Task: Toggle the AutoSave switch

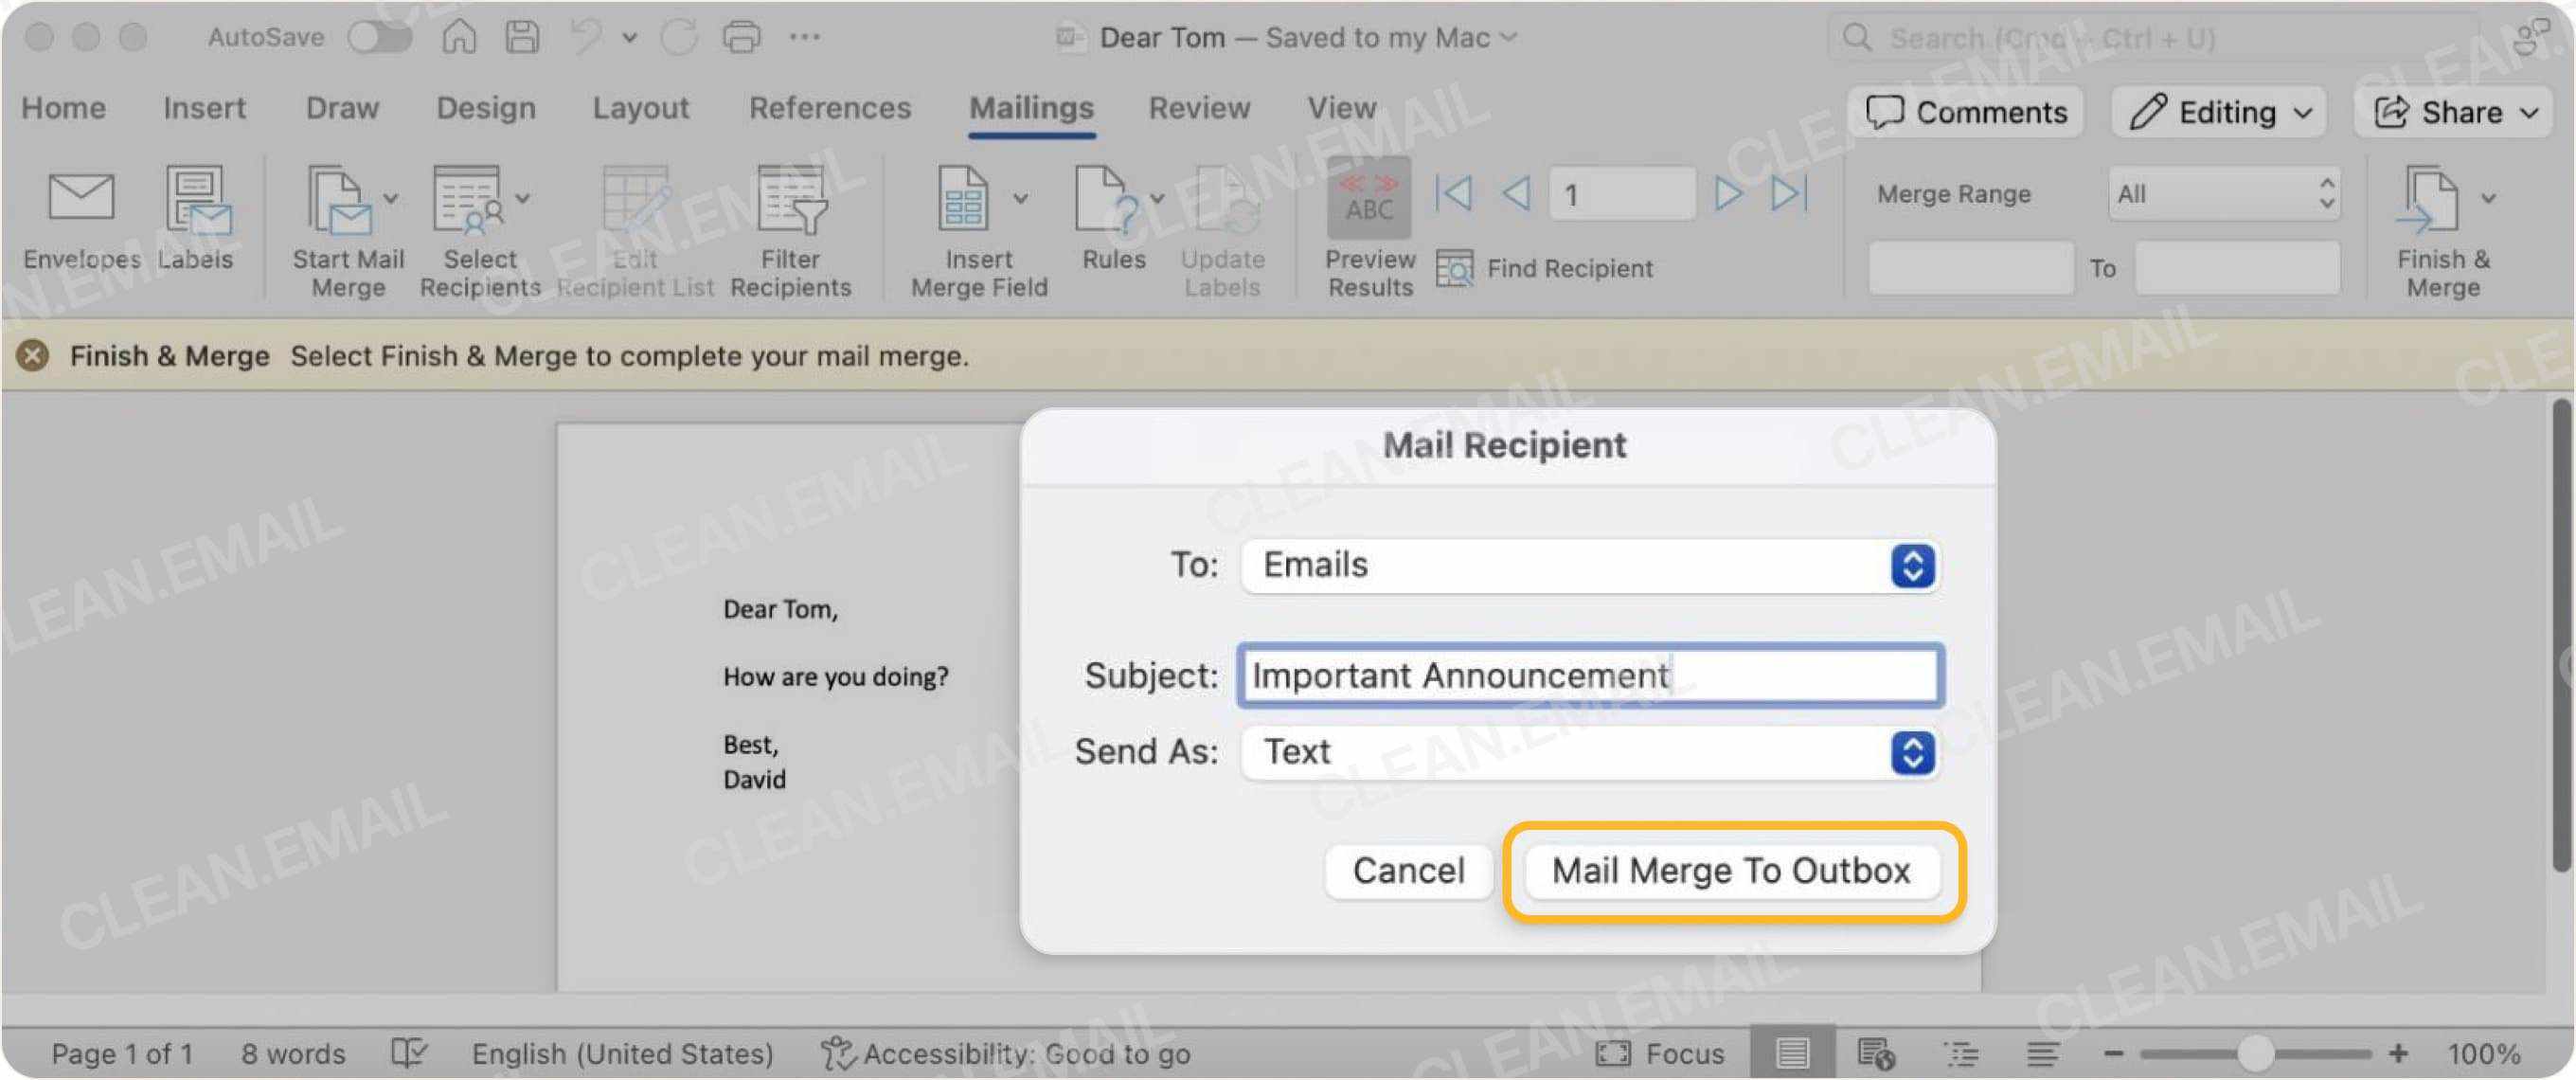Action: pos(380,36)
